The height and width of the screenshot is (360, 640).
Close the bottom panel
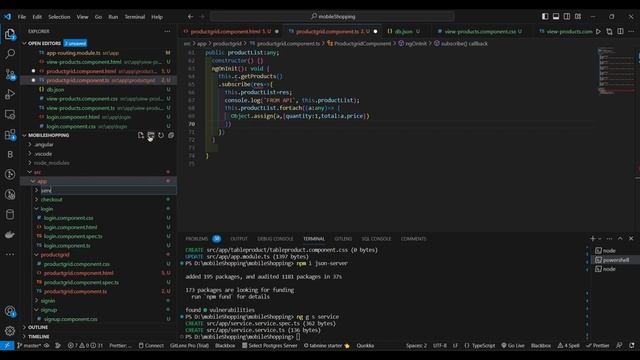click(x=631, y=238)
